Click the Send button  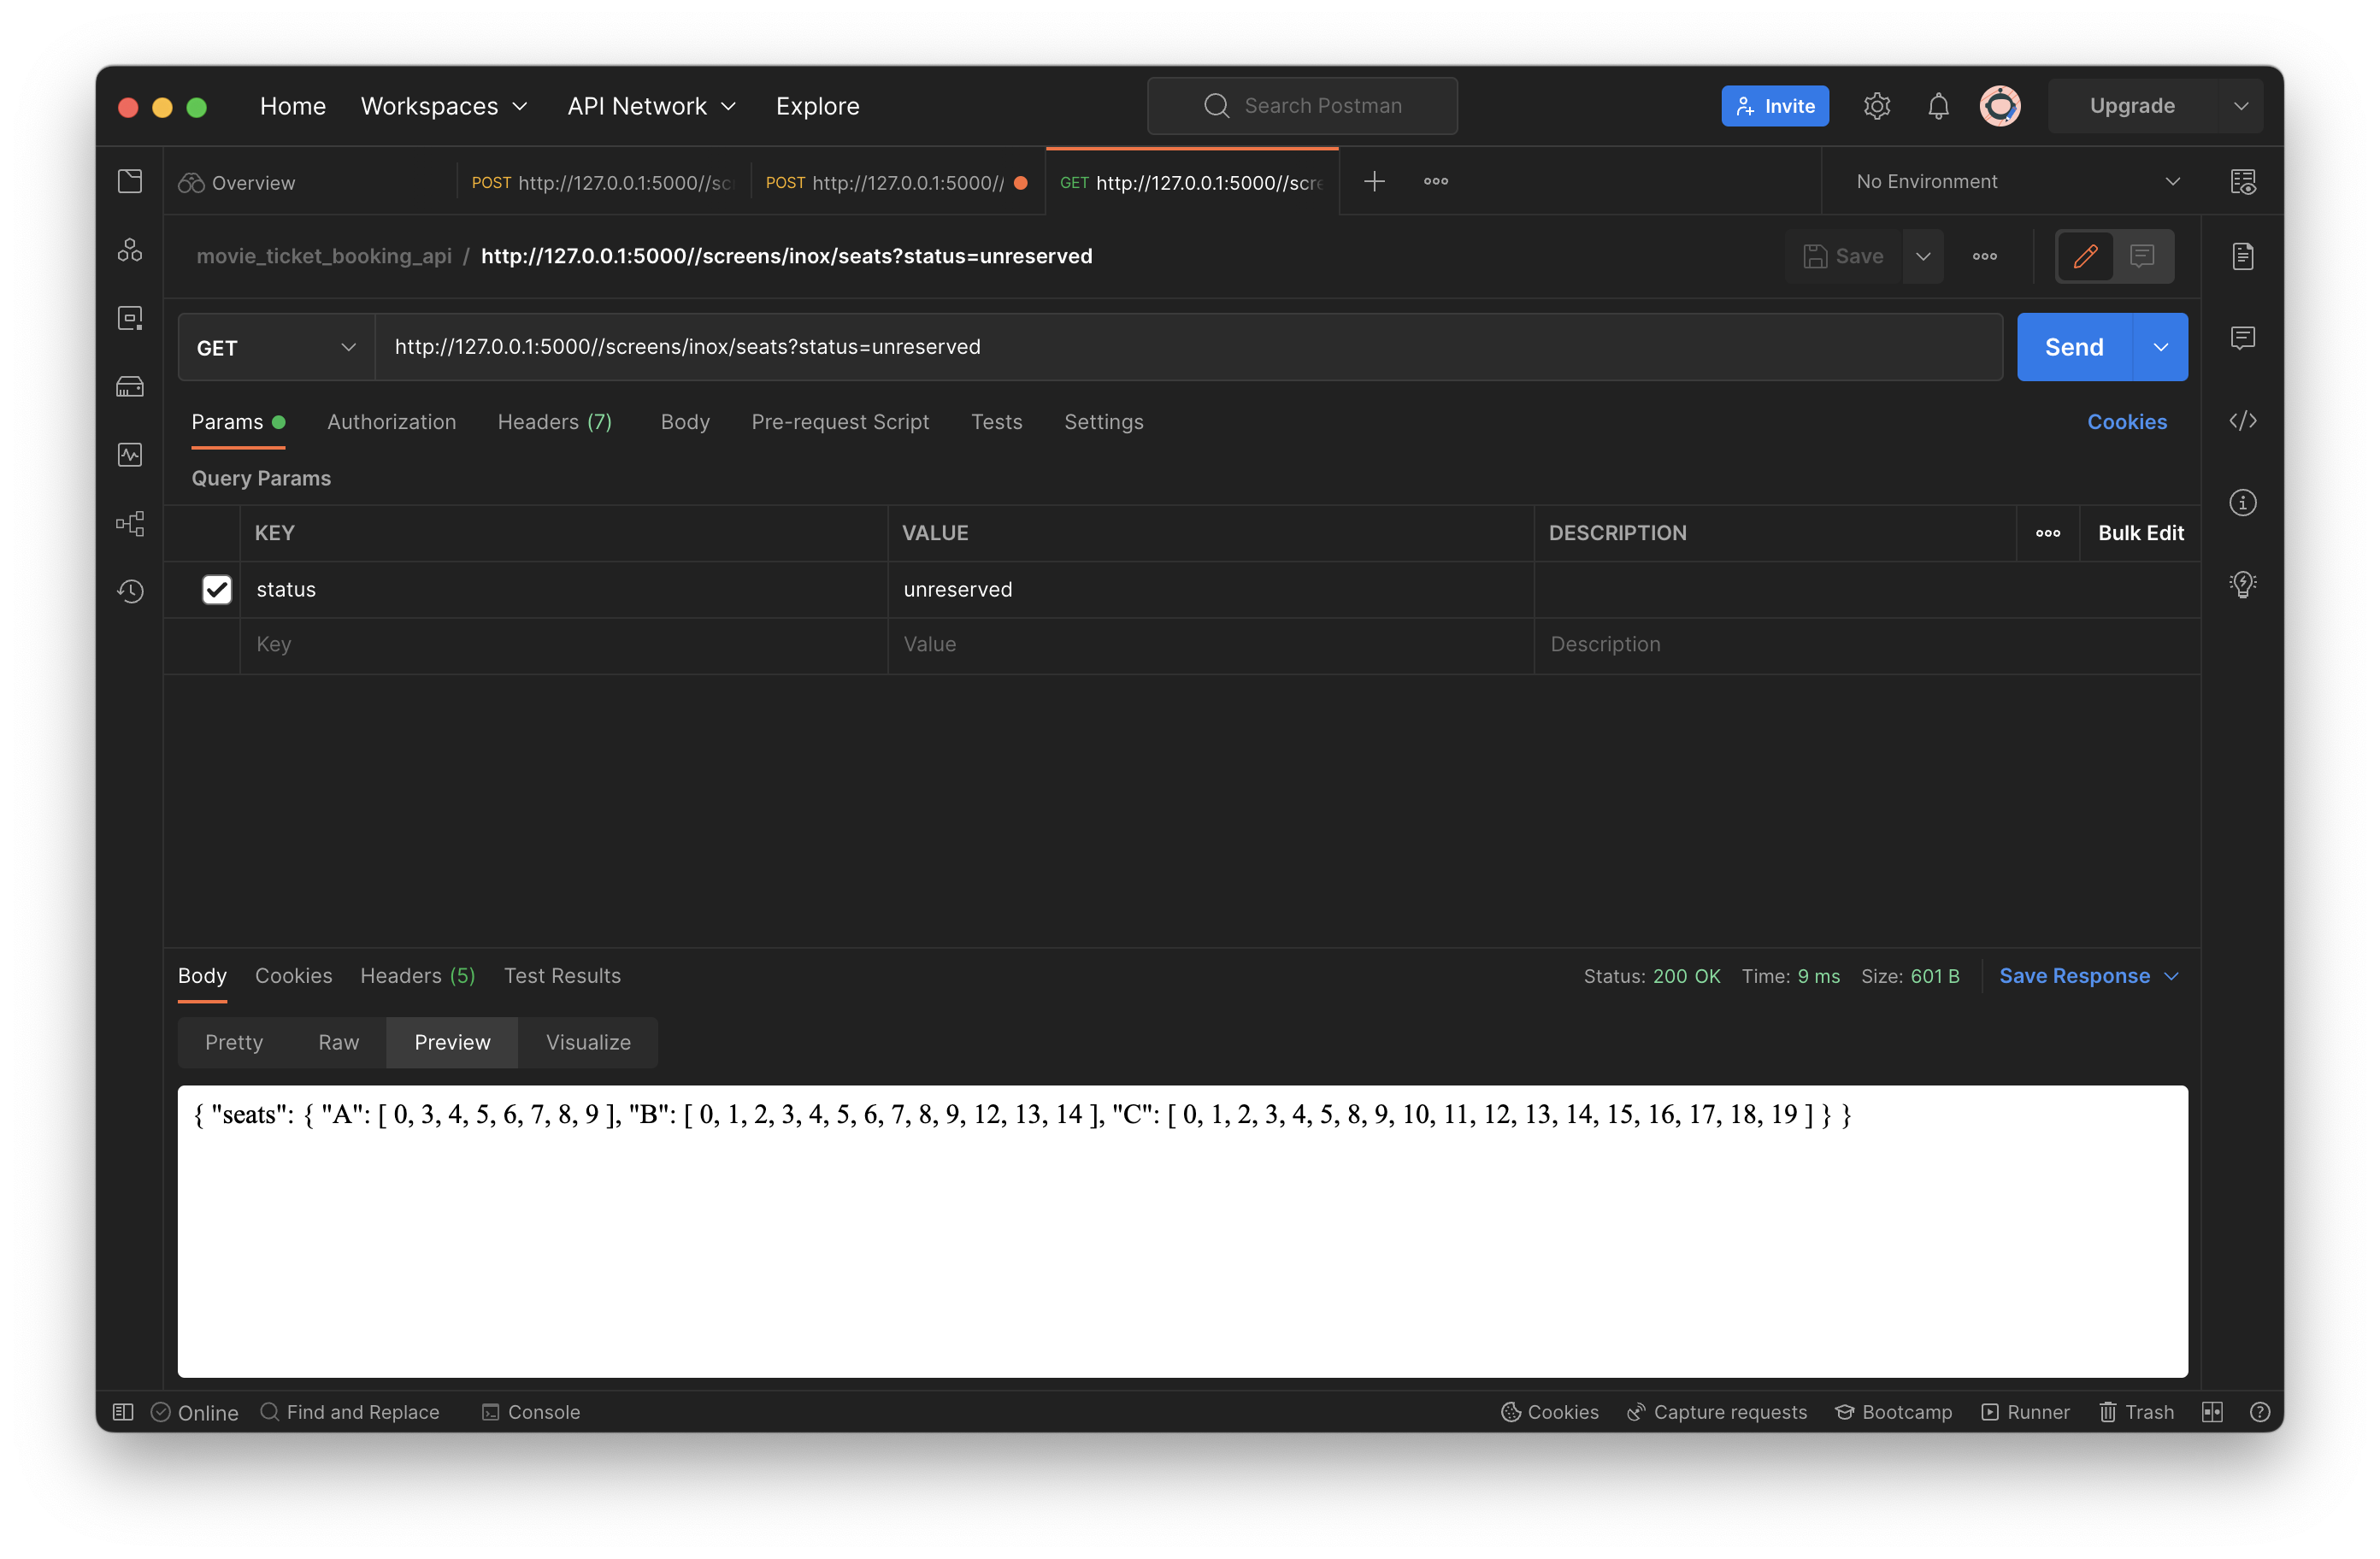pyautogui.click(x=2074, y=347)
